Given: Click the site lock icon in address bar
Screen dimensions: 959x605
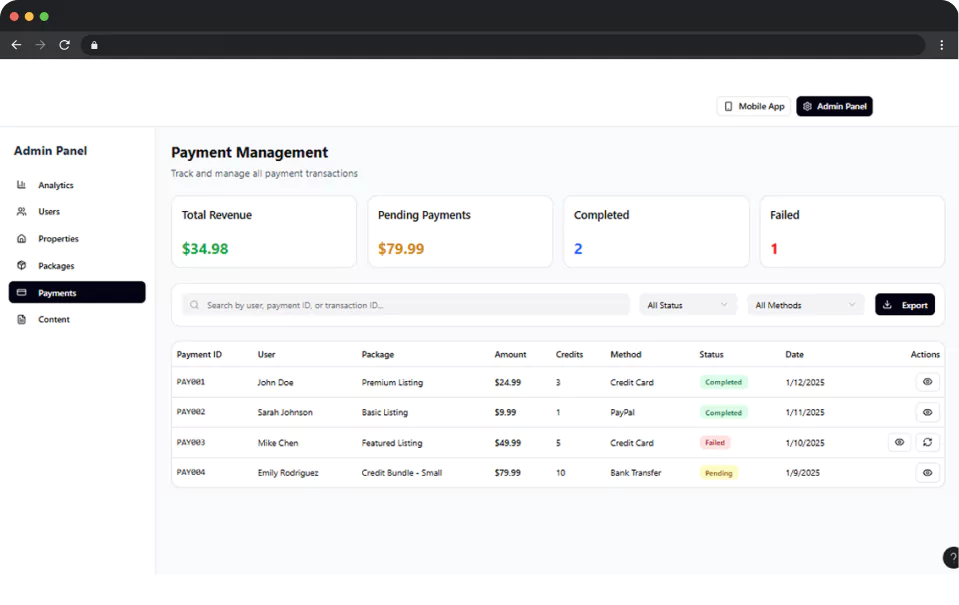Looking at the screenshot, I should 94,45.
